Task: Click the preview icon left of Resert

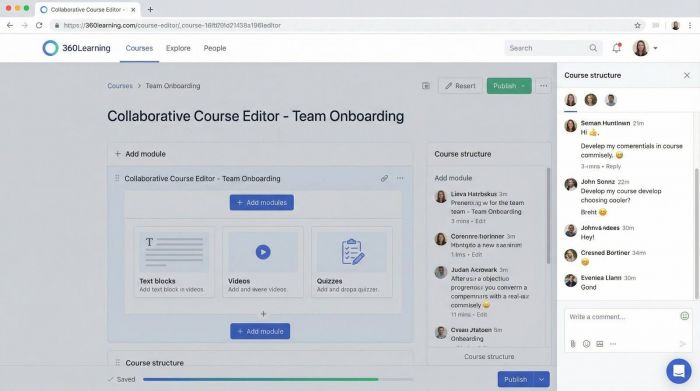Action: (426, 86)
